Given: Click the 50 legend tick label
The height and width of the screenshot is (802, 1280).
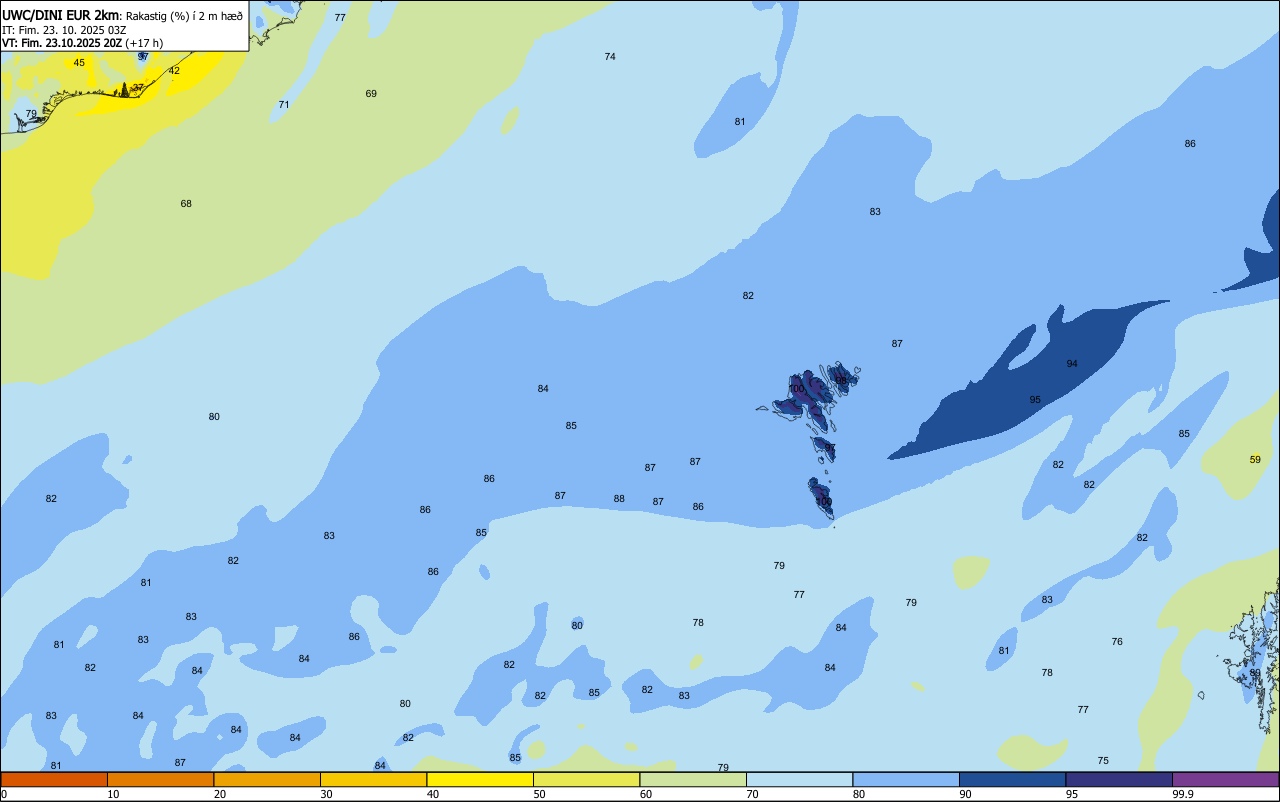Looking at the screenshot, I should point(539,794).
